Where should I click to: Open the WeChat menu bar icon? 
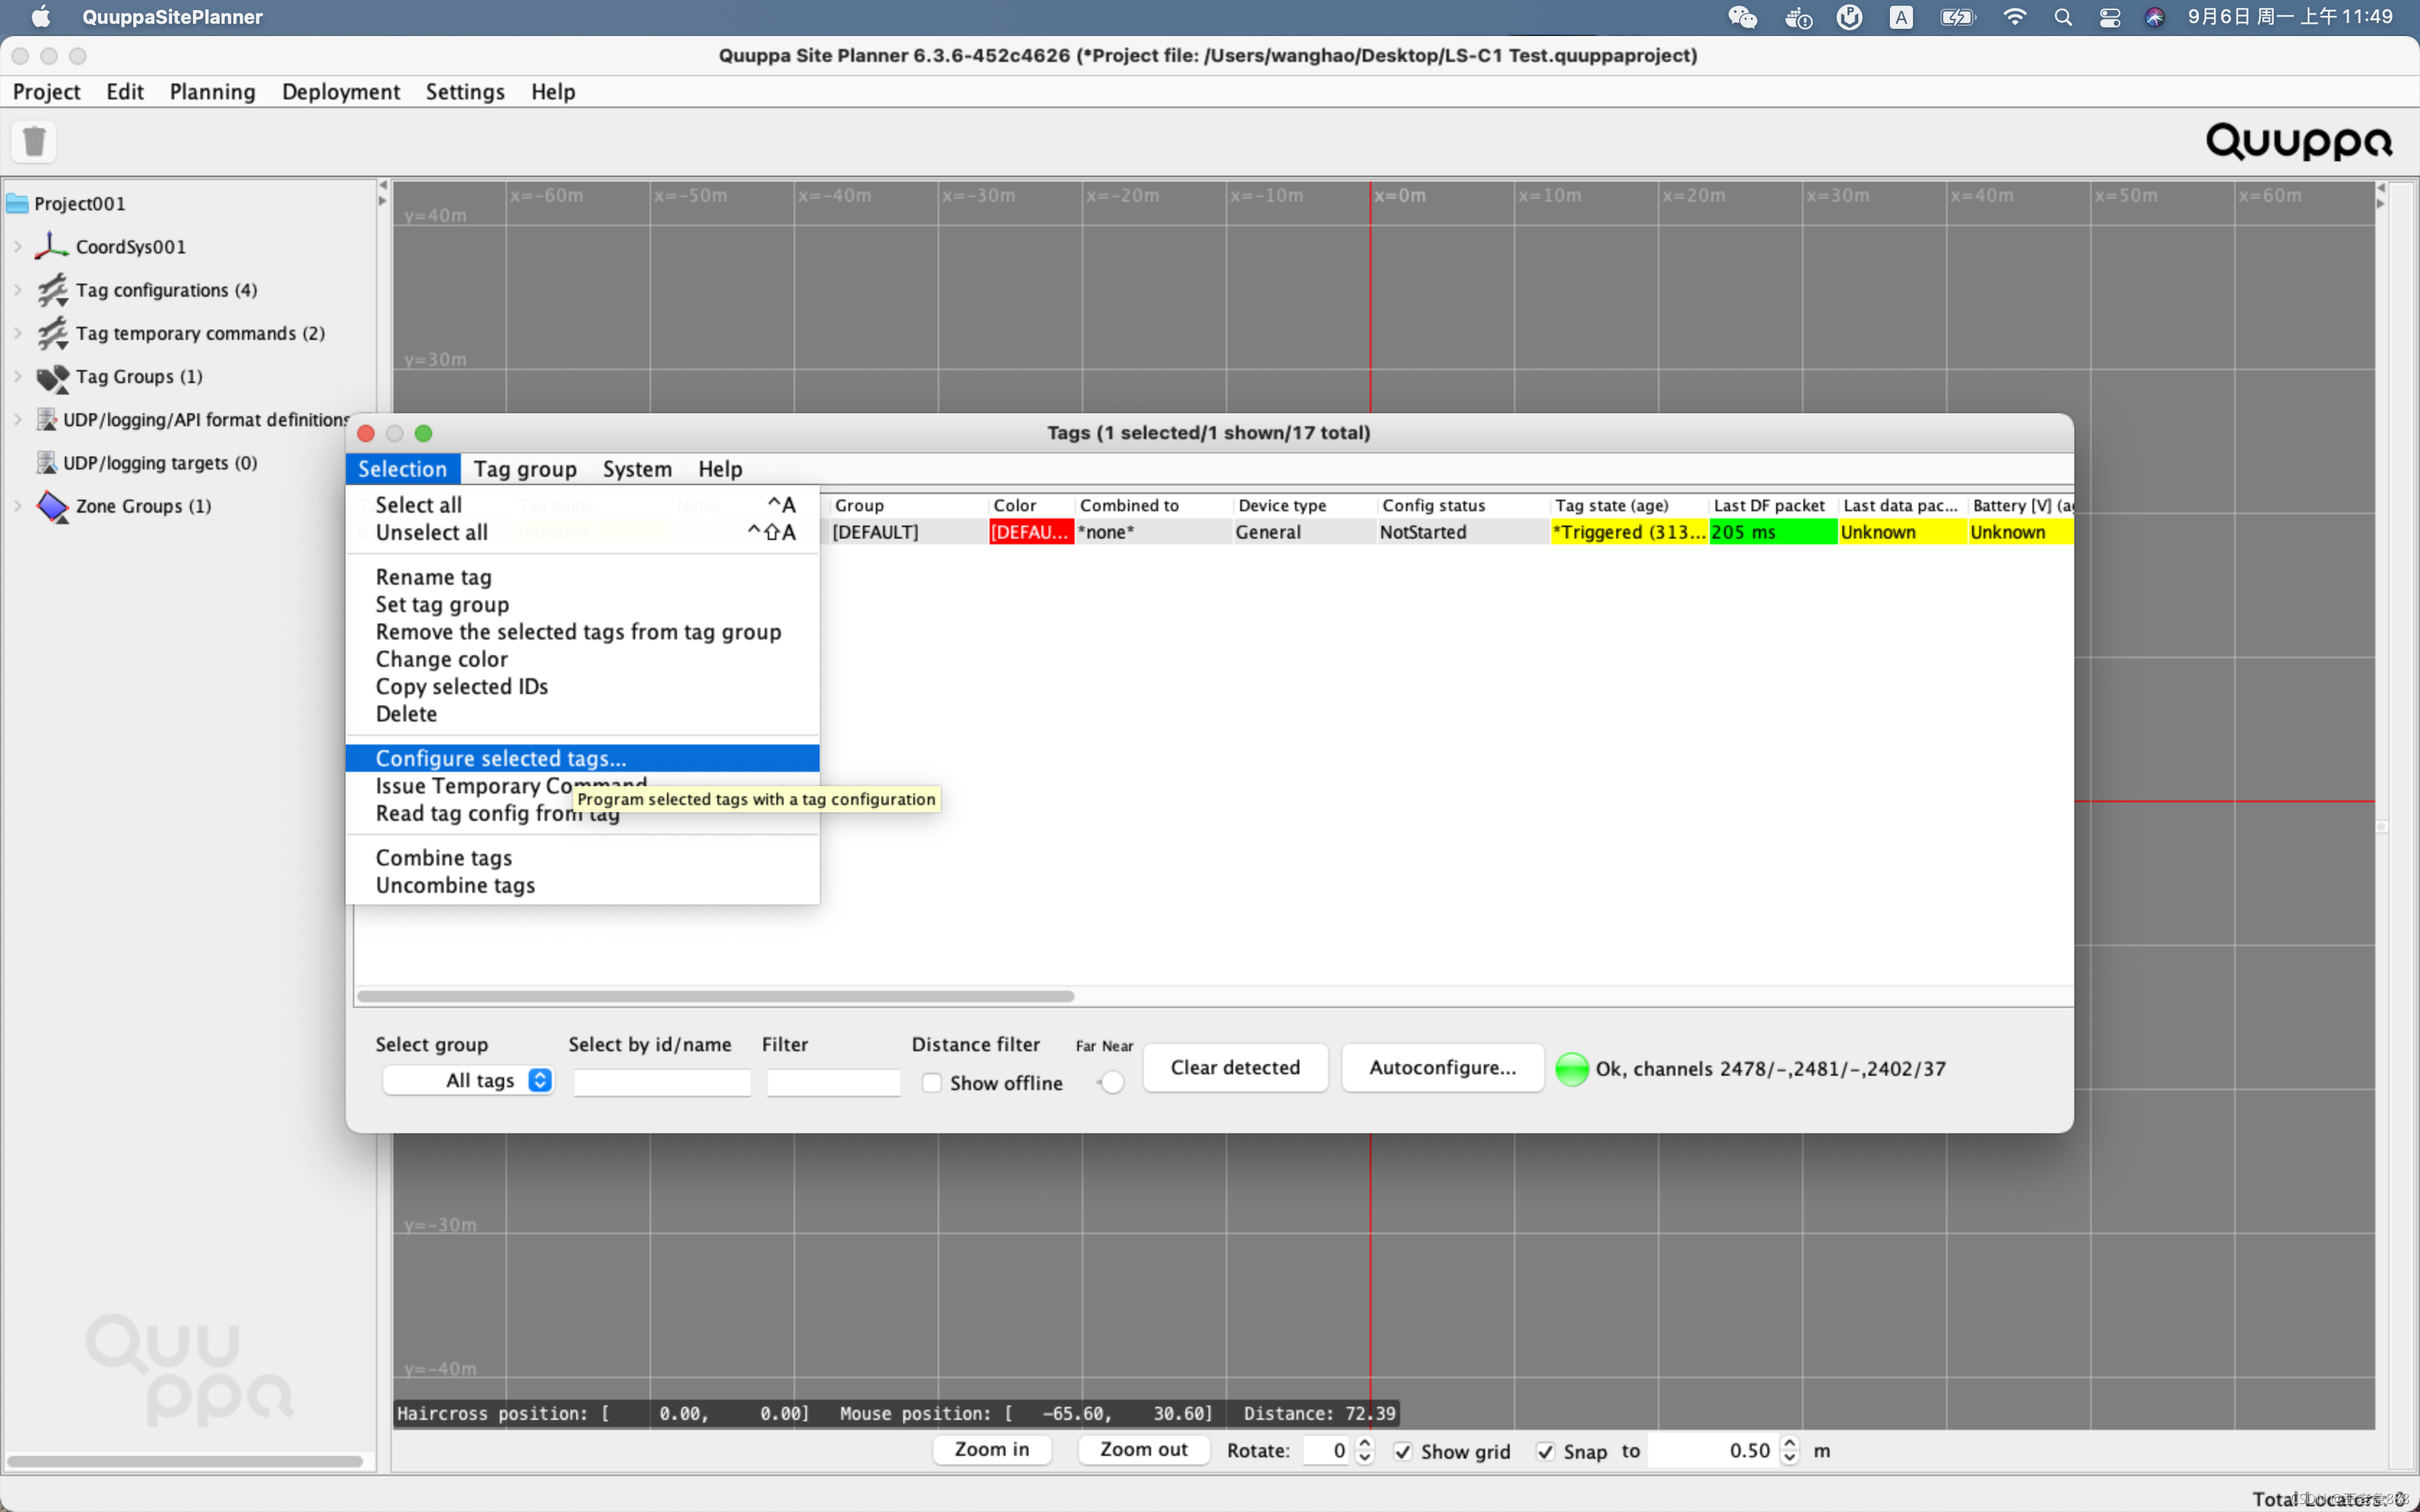pyautogui.click(x=1742, y=17)
